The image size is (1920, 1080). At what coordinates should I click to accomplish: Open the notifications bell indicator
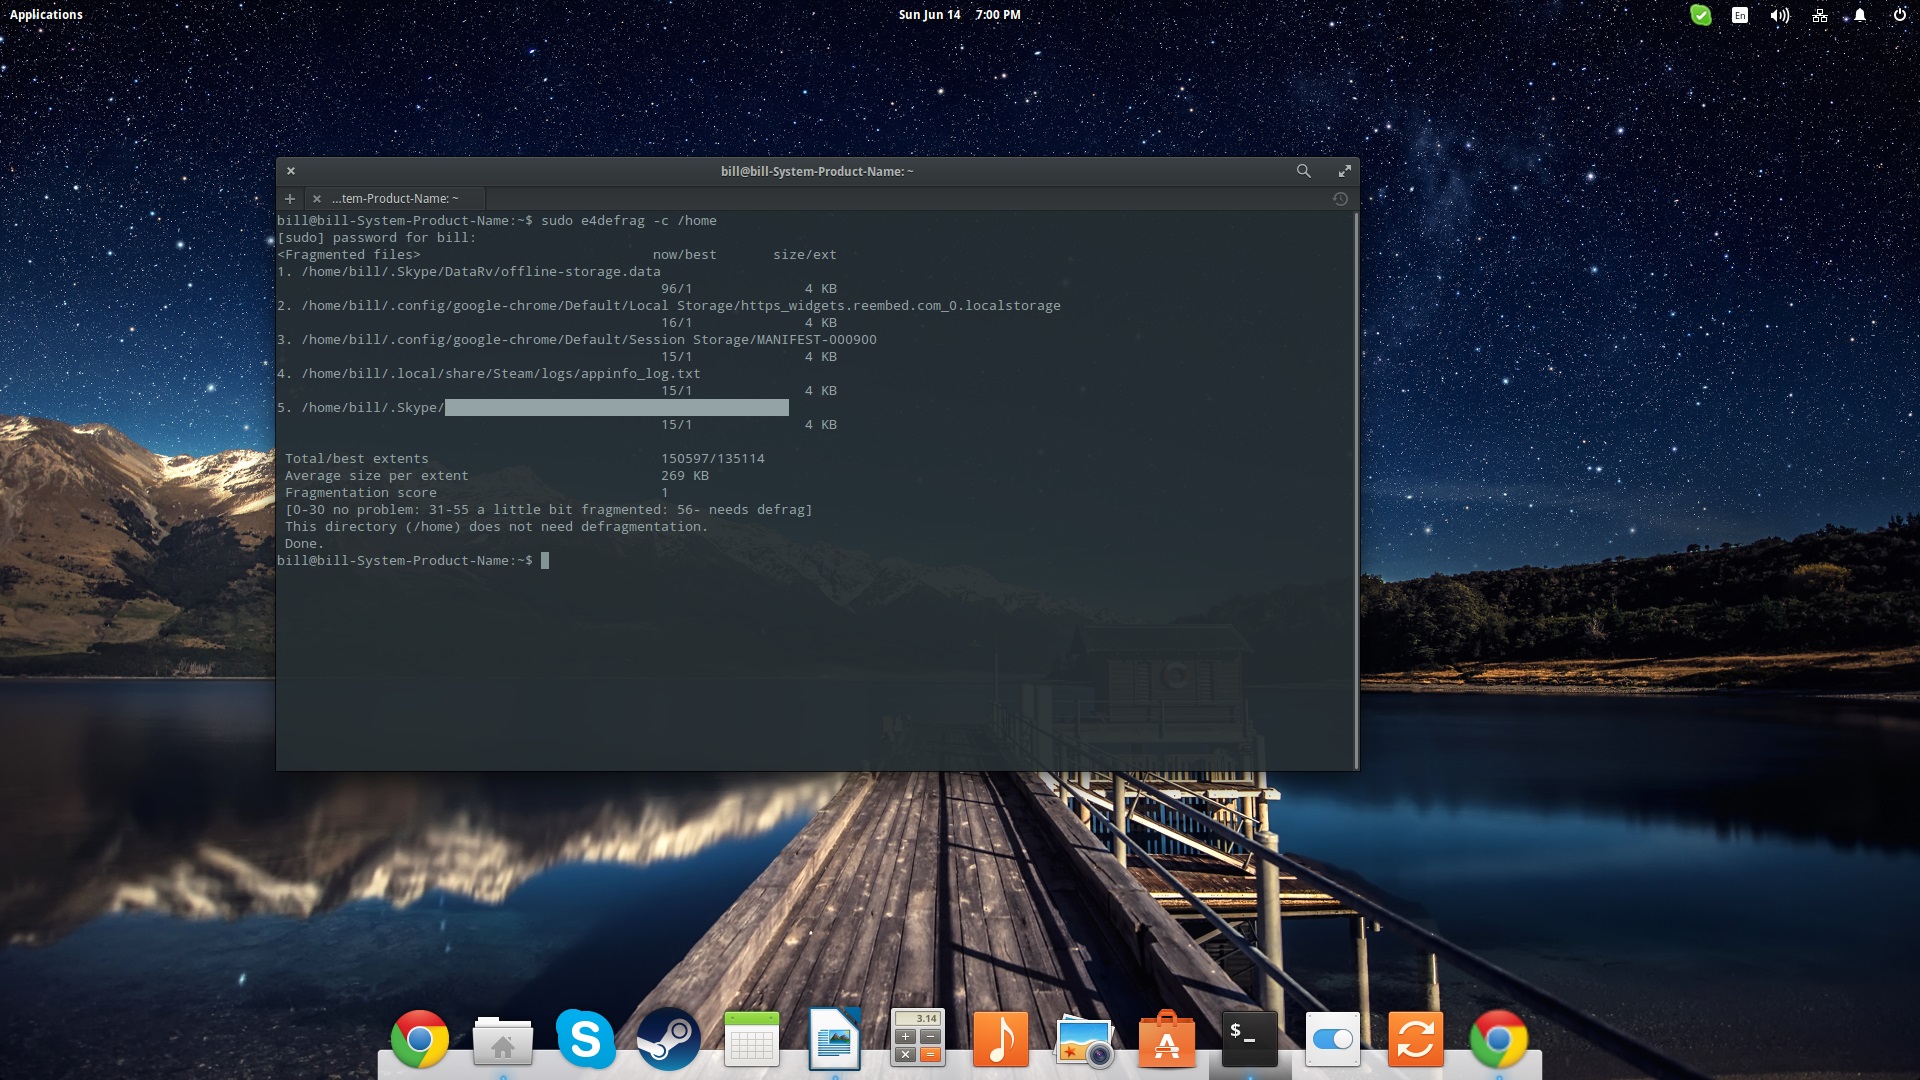point(1860,15)
